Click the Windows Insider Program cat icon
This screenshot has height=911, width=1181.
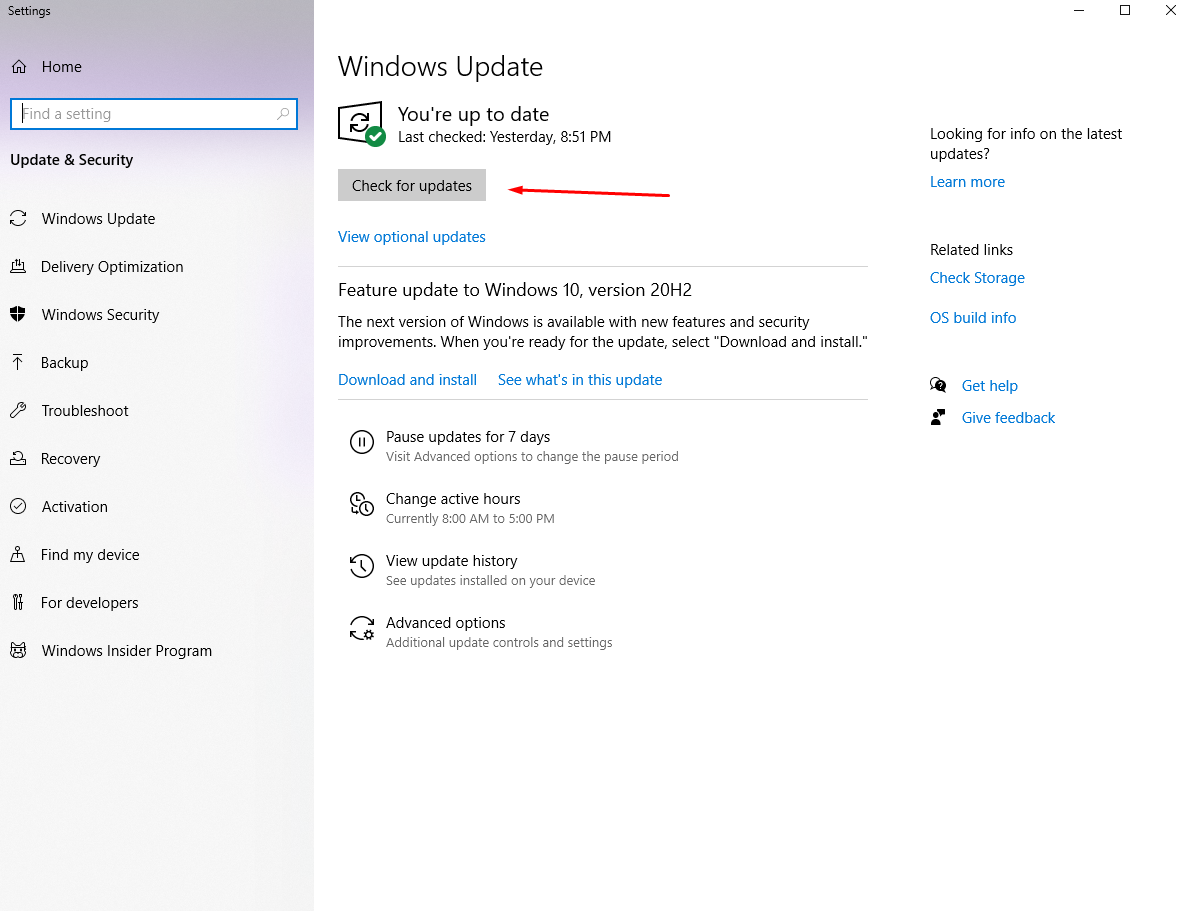[x=18, y=650]
